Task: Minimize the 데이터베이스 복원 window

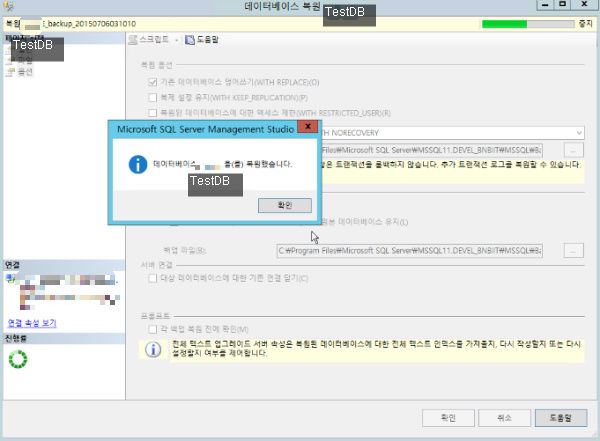Action: pyautogui.click(x=545, y=5)
